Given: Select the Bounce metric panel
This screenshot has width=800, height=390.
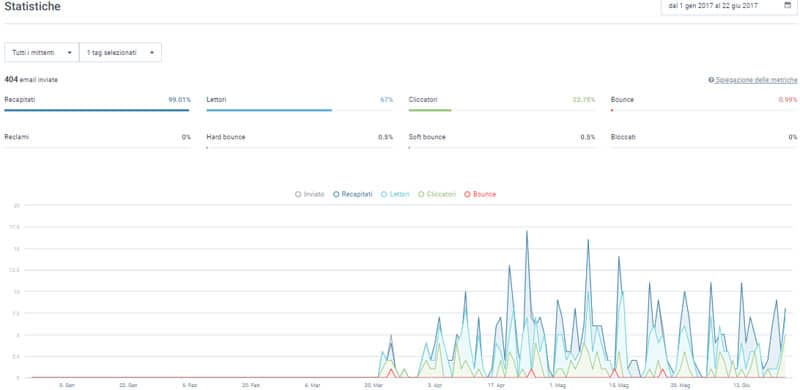Looking at the screenshot, I should click(704, 104).
